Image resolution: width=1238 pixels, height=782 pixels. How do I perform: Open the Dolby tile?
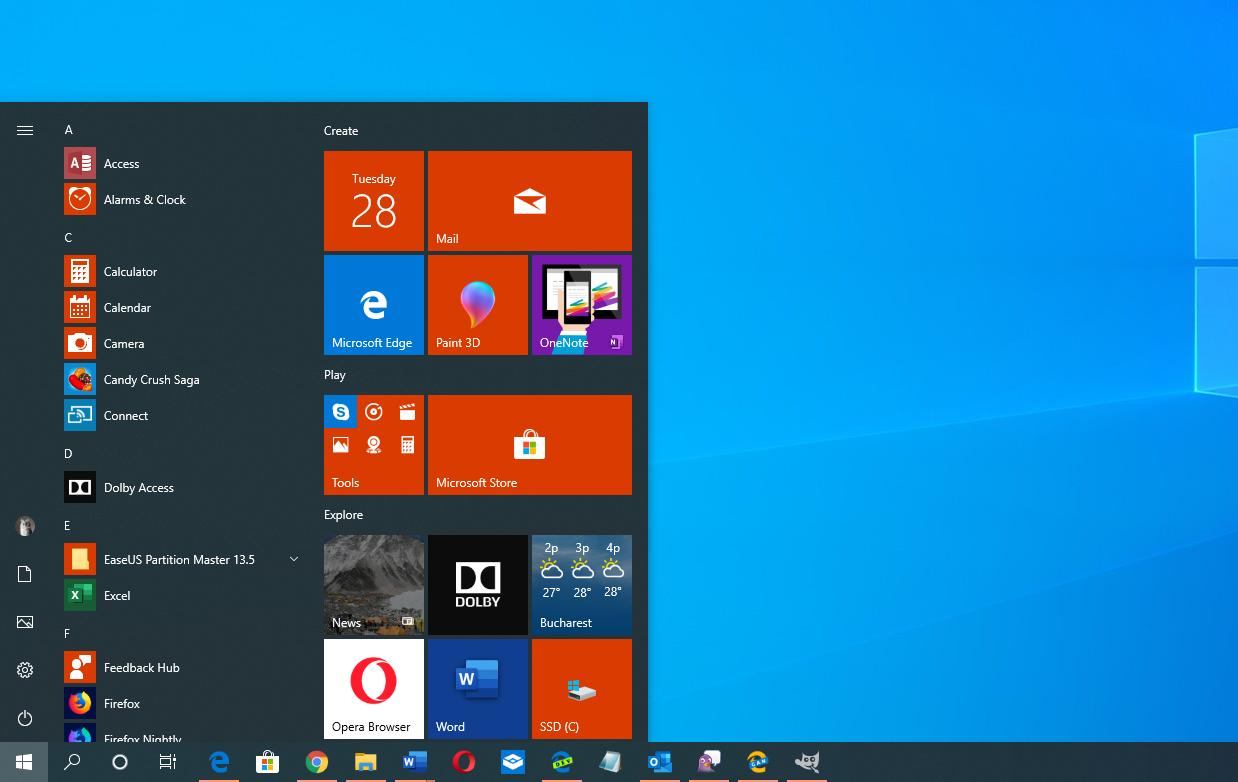(x=478, y=585)
